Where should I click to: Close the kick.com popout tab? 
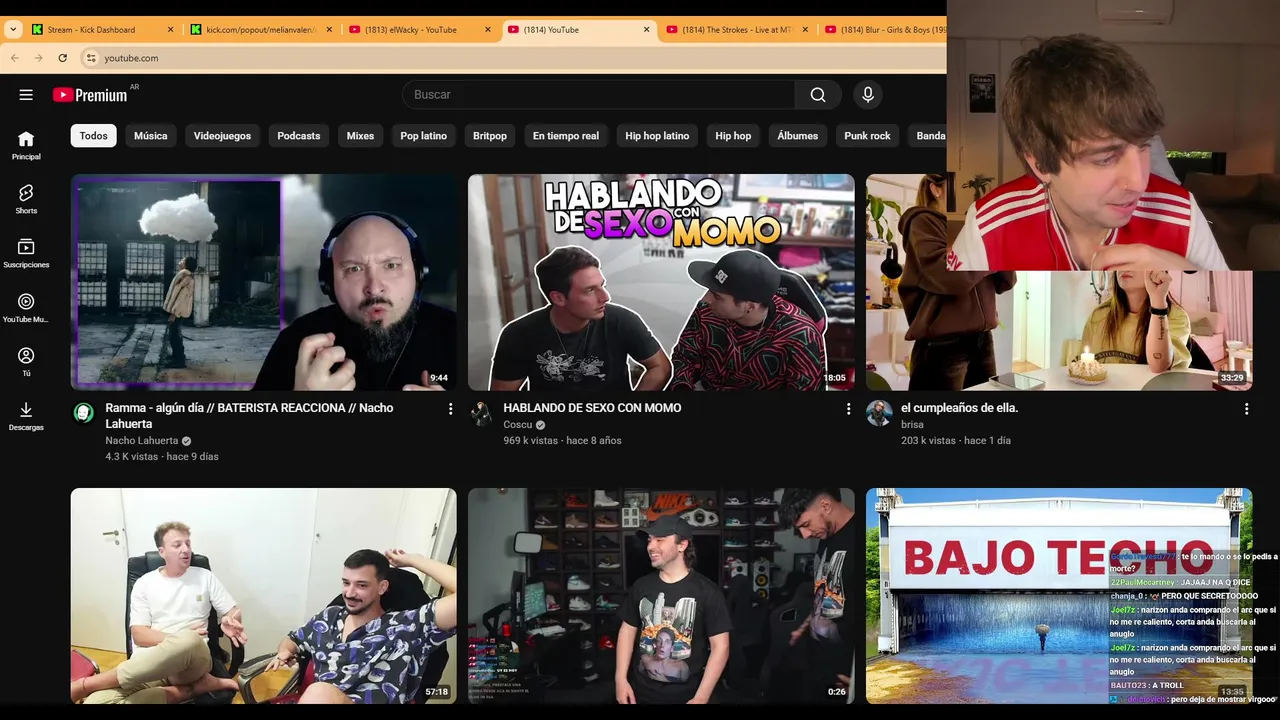point(329,30)
